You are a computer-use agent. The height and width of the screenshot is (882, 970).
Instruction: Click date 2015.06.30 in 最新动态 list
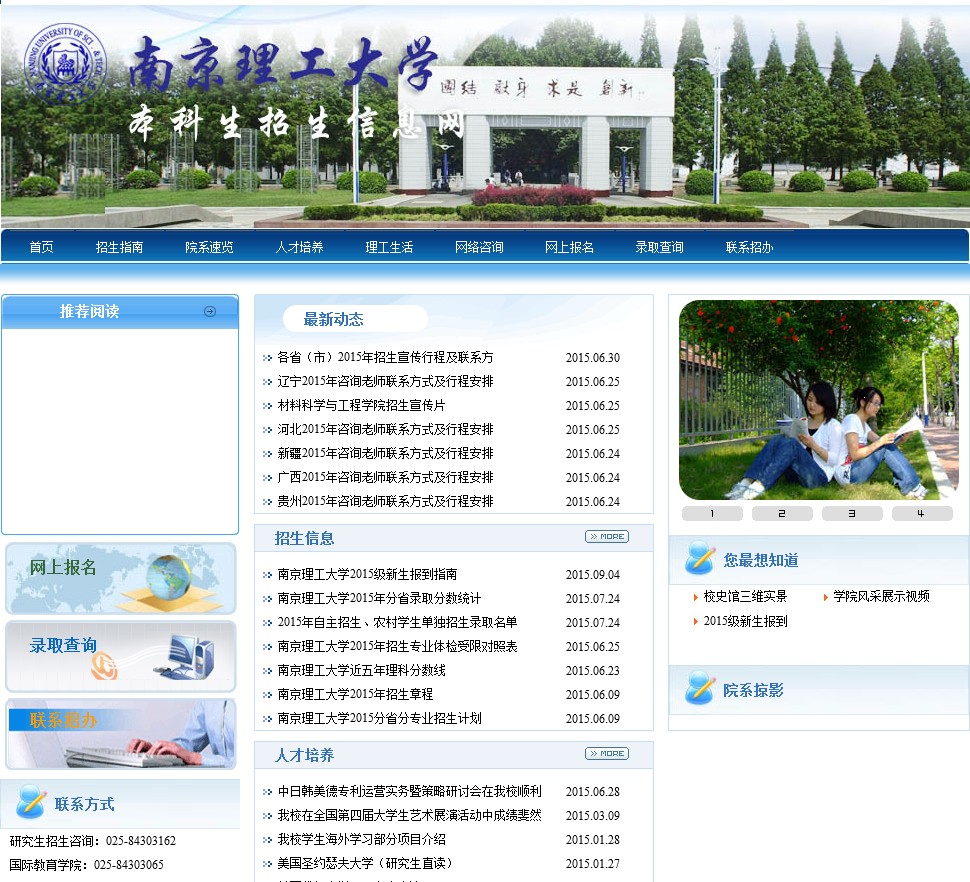(593, 358)
